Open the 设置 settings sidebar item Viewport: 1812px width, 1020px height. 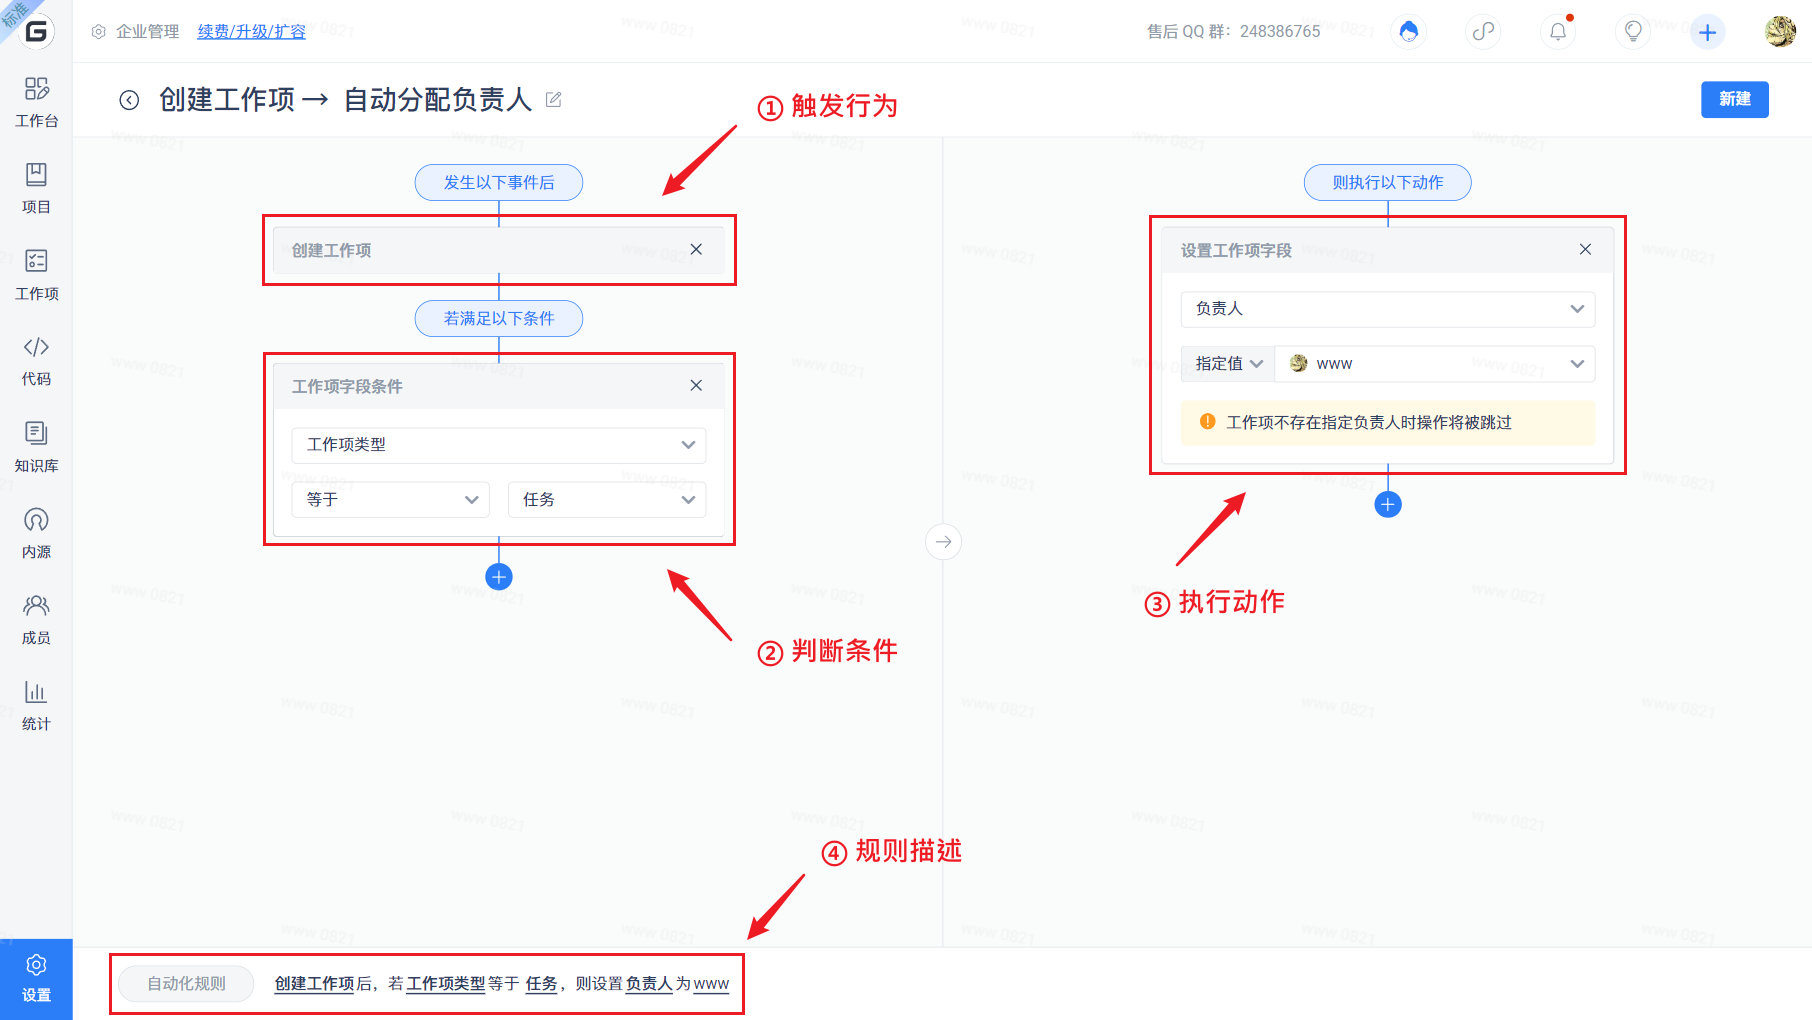36,979
